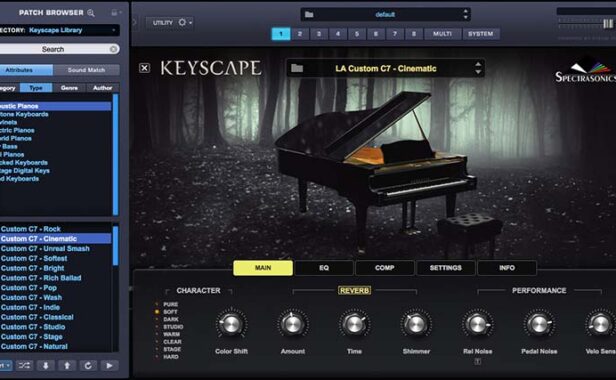Select the WARM character mode
Viewport: 616px width, 380px height.
(172, 334)
